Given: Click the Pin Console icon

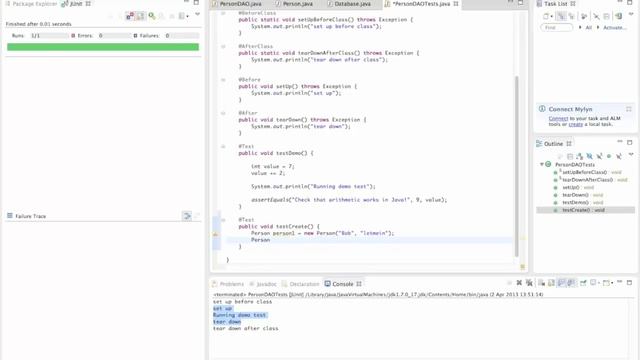Looking at the screenshot, I should pyautogui.click(x=583, y=282).
